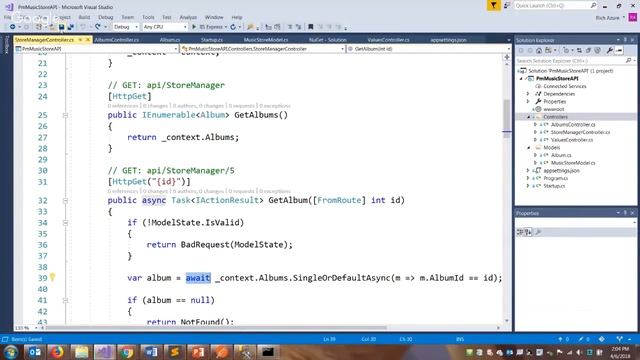
Task: Collapse the GetAlbums method at line 25
Action: (65, 116)
